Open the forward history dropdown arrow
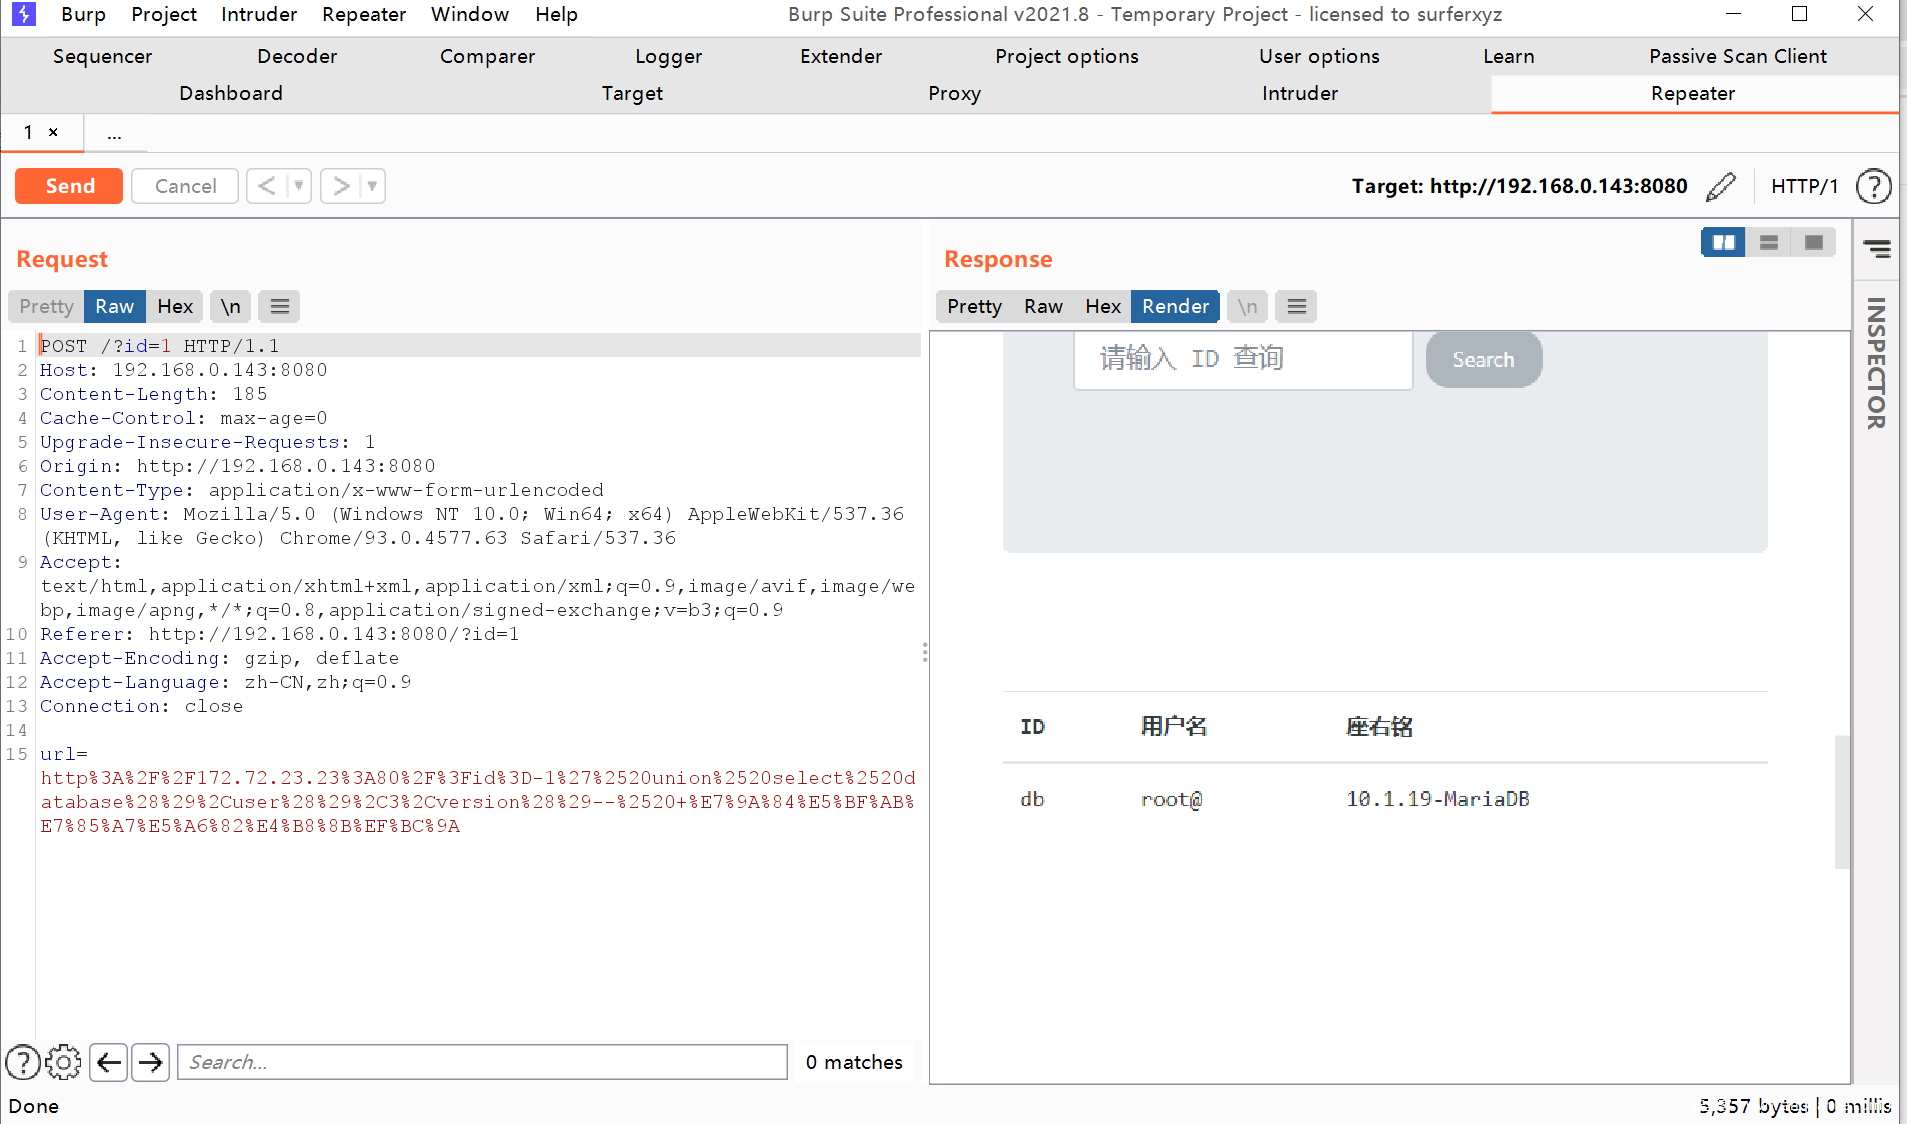1907x1124 pixels. (x=372, y=186)
